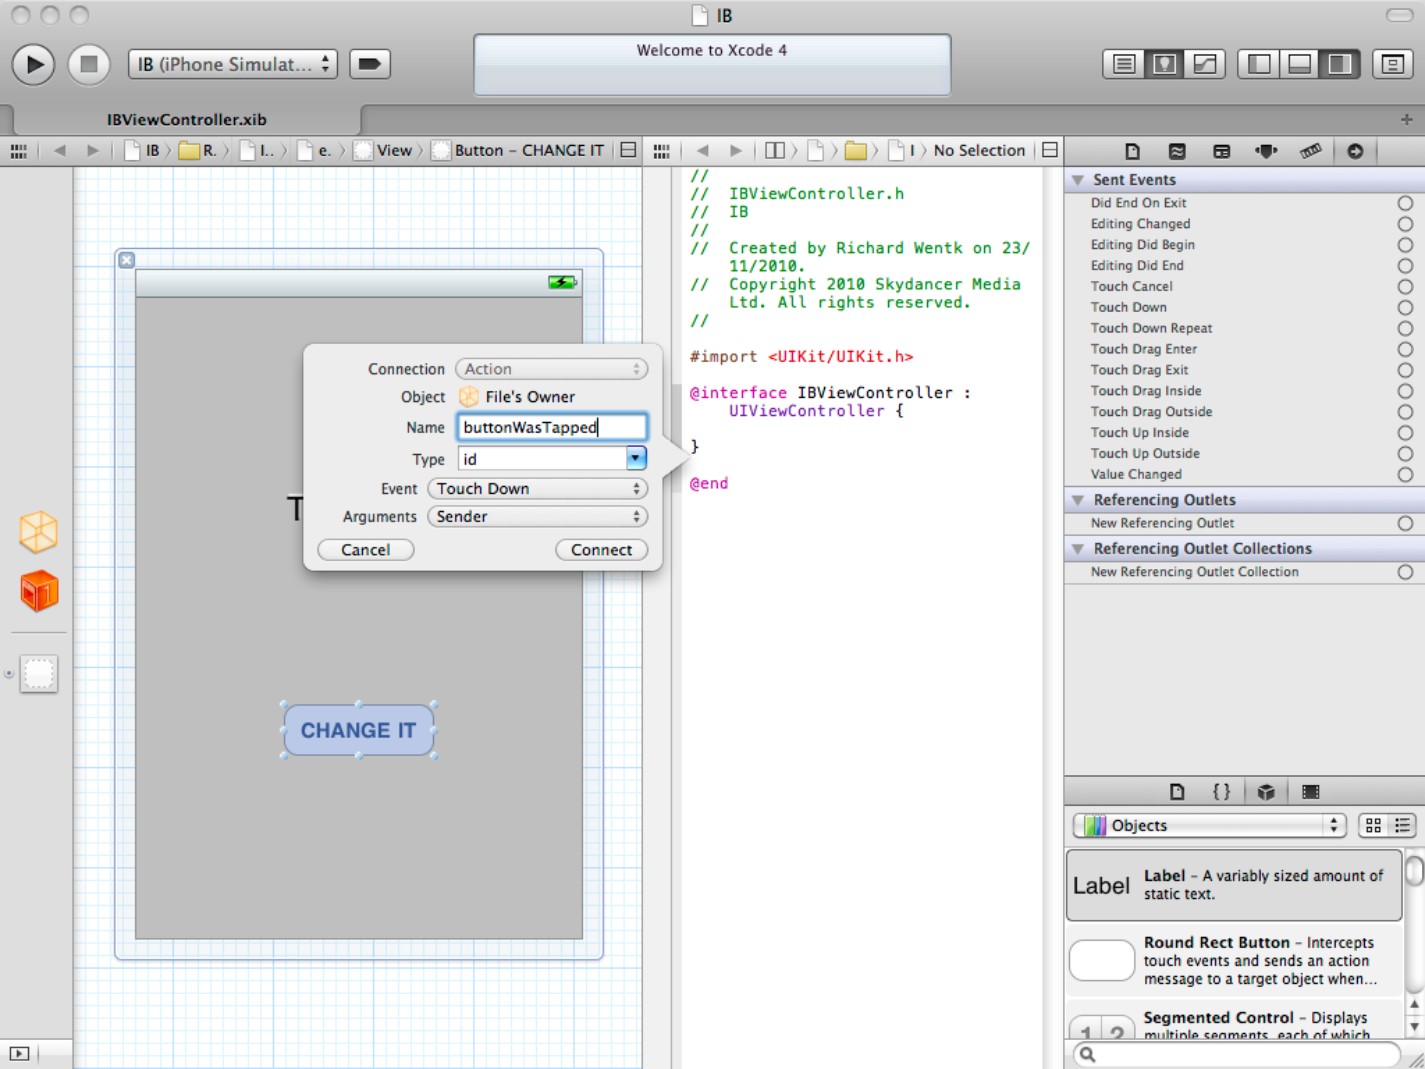
Task: Go forward in assistant editor history
Action: [735, 151]
